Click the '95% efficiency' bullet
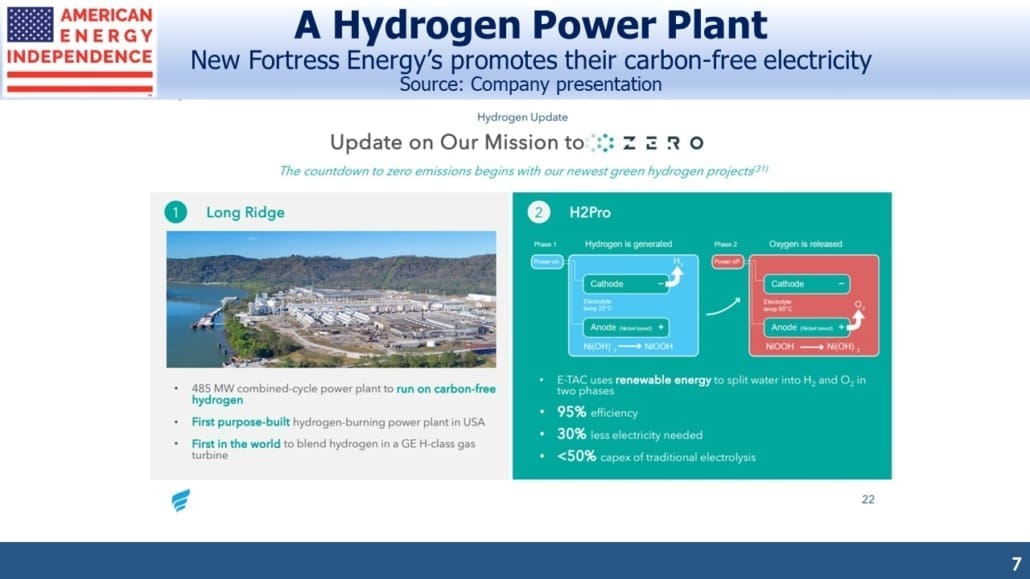The image size is (1030, 579). point(597,412)
